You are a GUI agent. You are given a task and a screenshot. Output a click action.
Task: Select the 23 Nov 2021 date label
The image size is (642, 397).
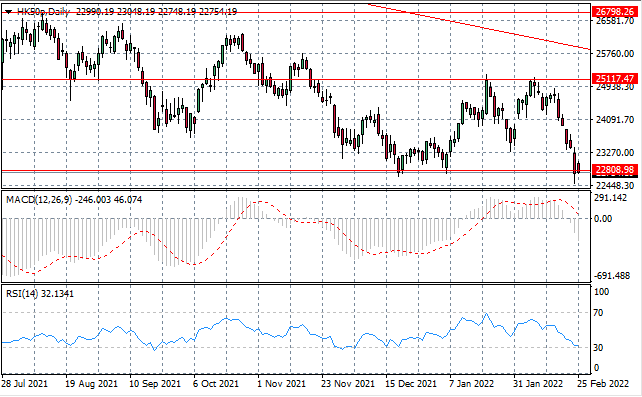(x=348, y=384)
